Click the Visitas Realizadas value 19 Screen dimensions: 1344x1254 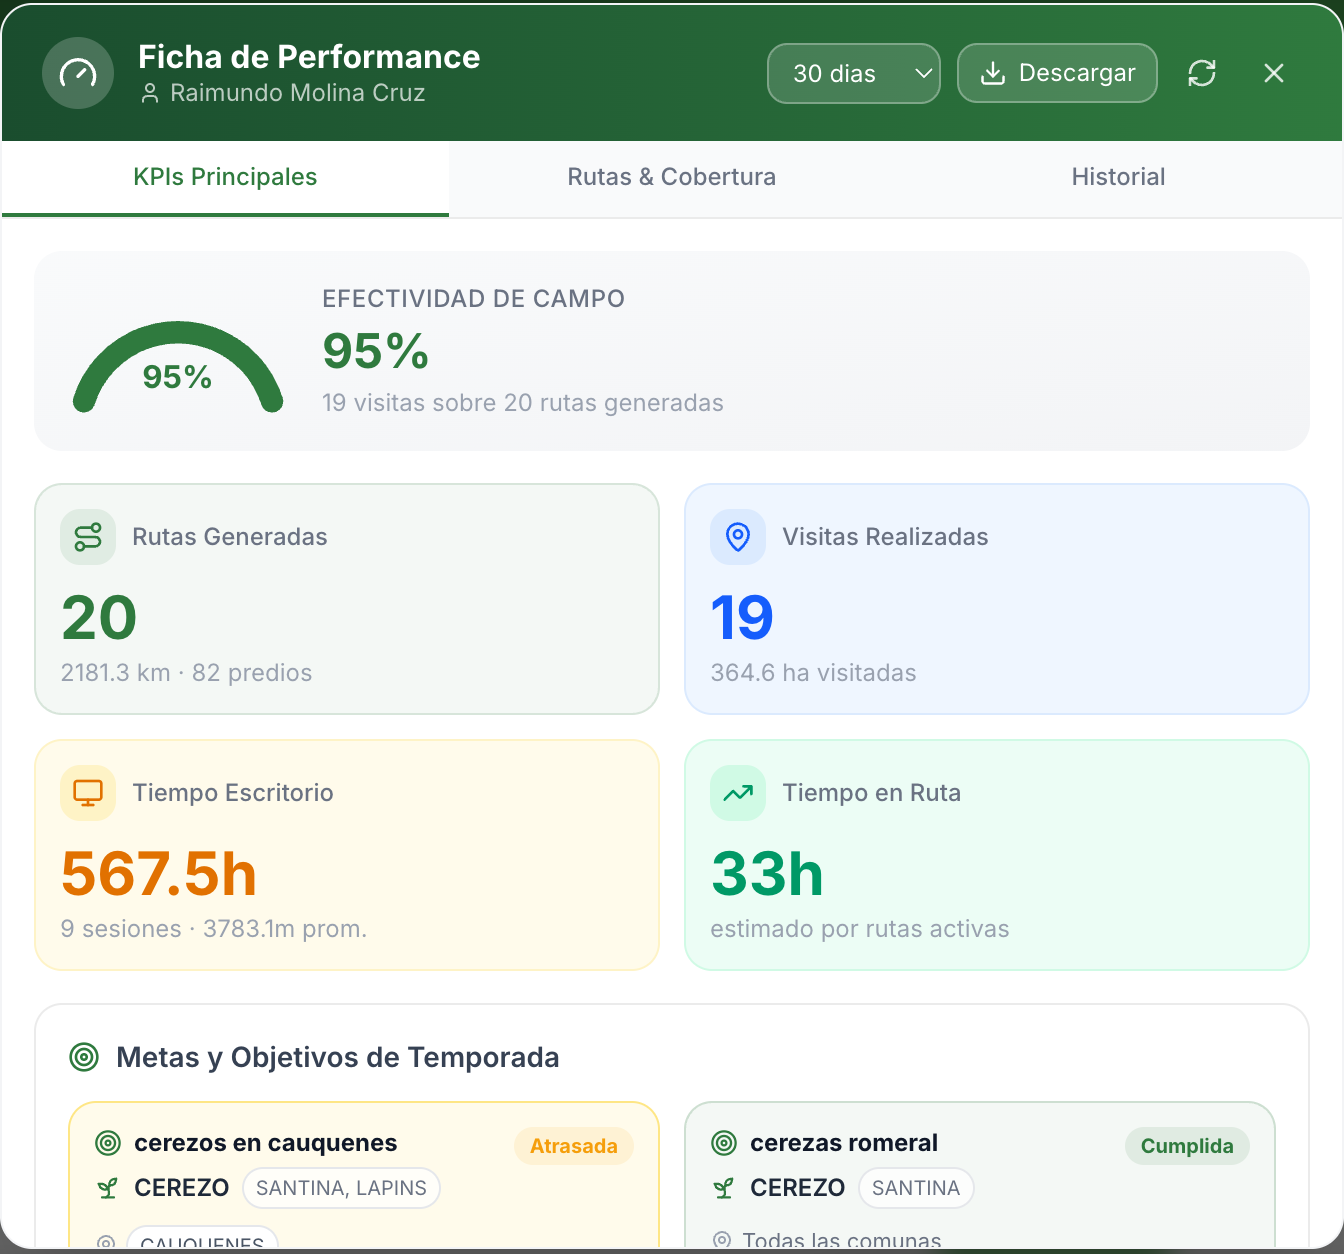(x=742, y=618)
